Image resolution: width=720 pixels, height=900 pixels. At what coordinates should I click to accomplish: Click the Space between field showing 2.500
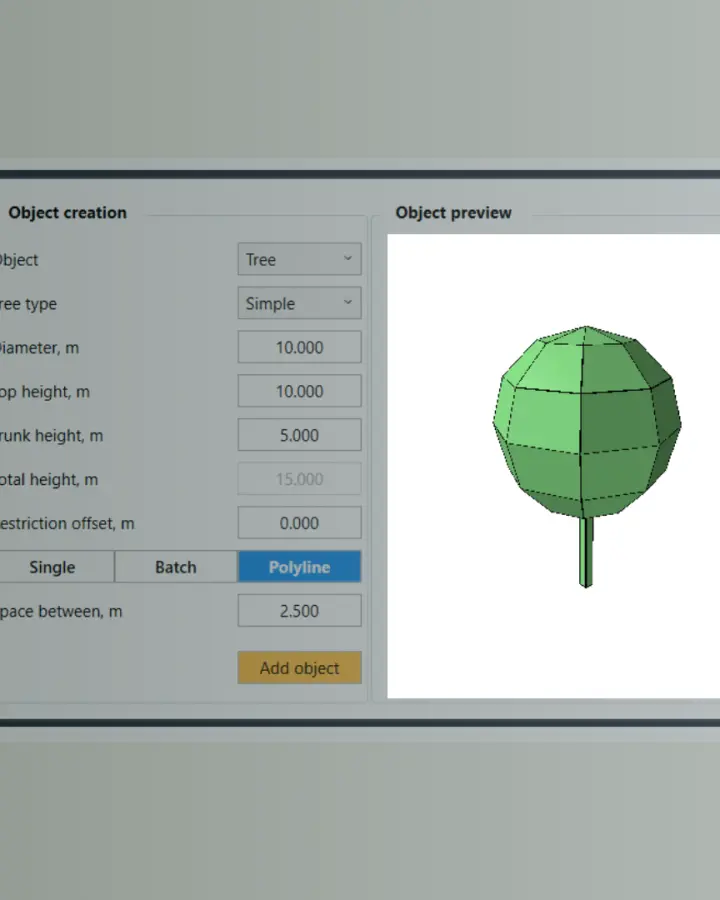tap(299, 610)
